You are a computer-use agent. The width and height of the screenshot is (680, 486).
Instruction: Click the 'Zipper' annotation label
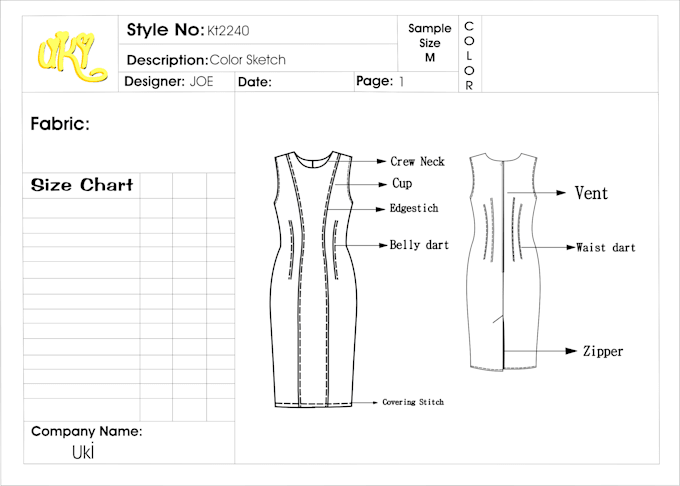click(603, 351)
